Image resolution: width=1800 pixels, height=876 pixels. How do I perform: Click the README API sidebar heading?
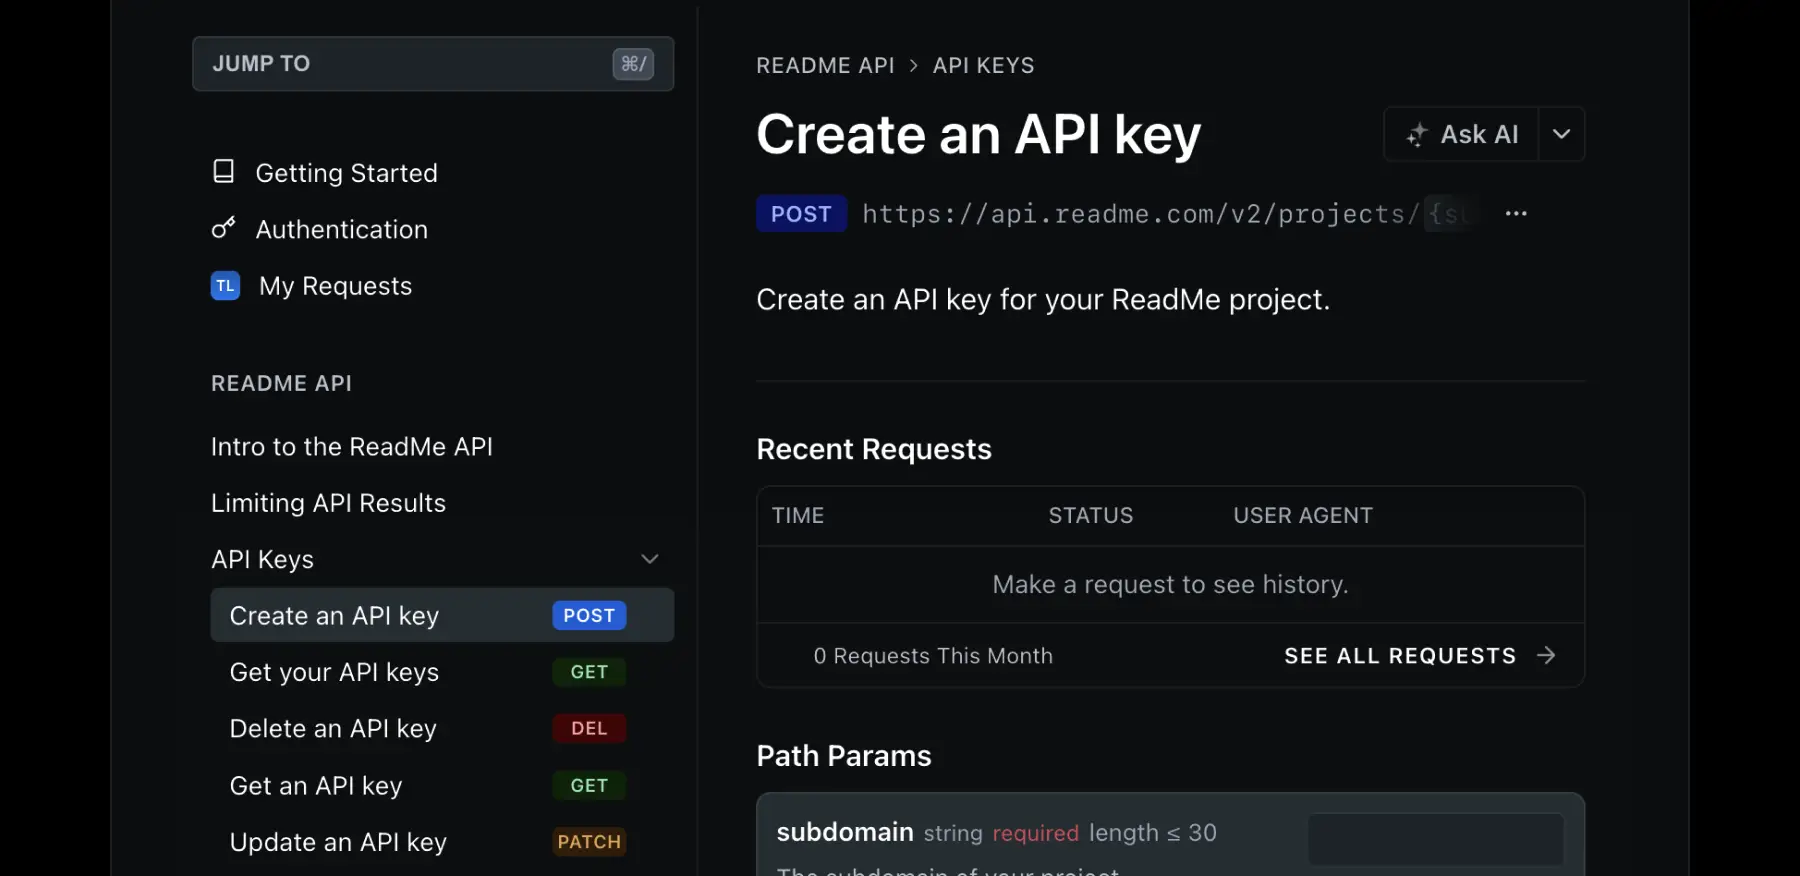pyautogui.click(x=281, y=383)
